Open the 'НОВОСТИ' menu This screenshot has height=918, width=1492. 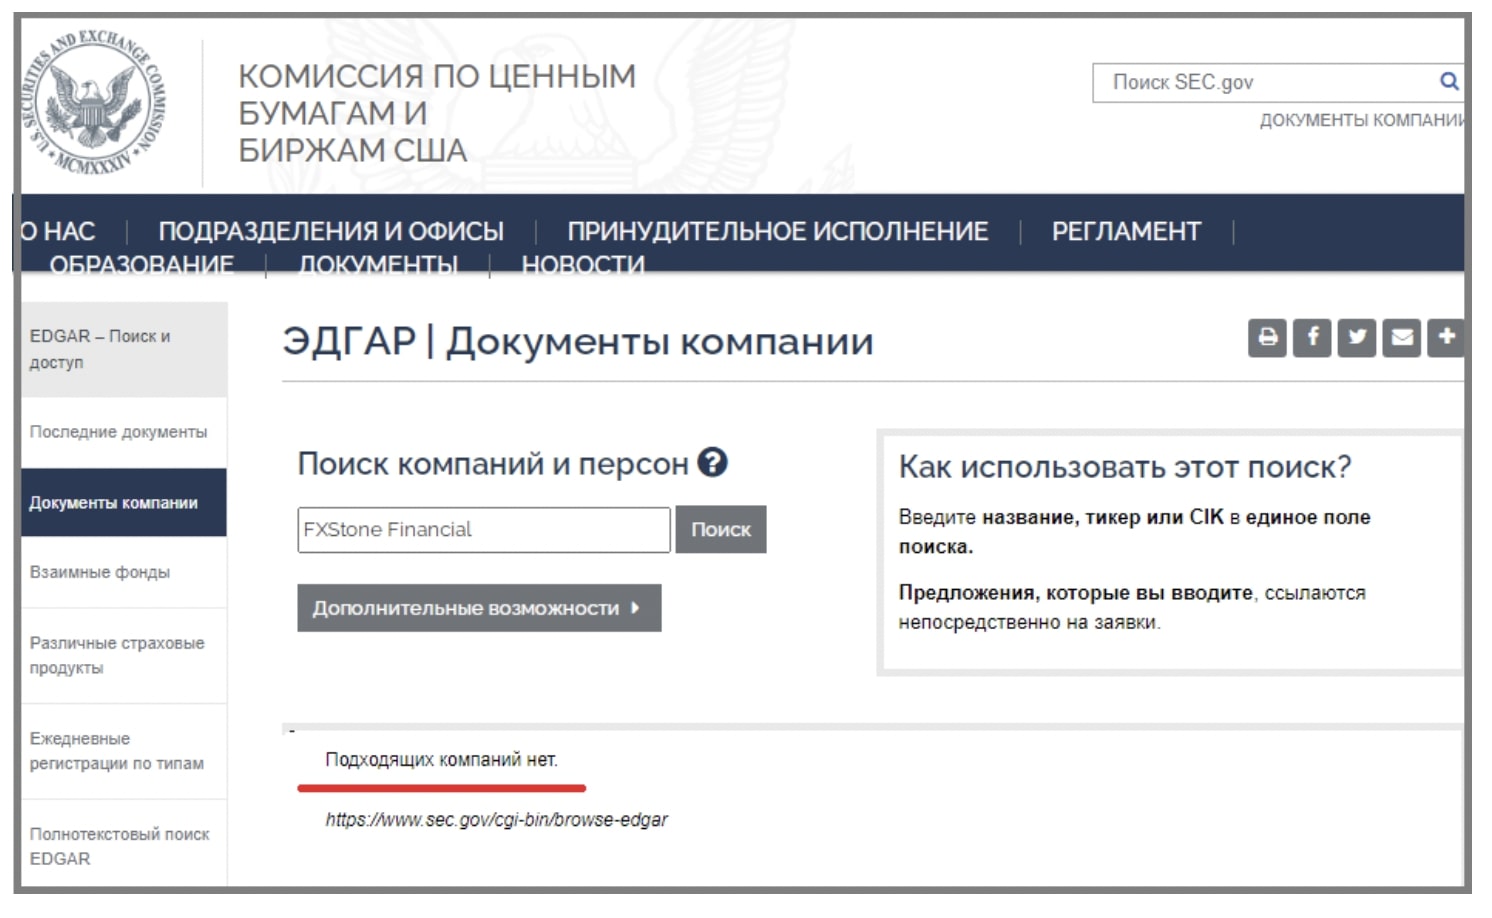tap(583, 263)
